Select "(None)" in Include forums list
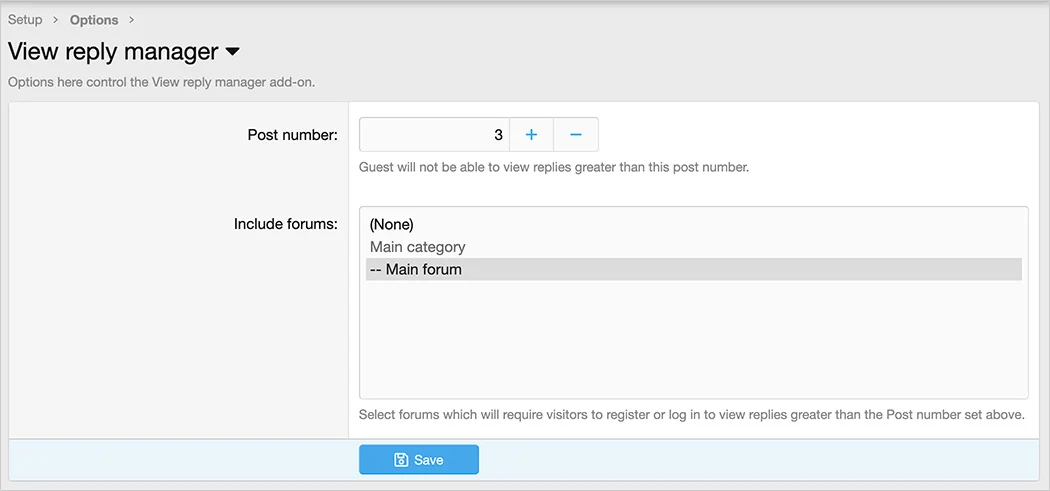The width and height of the screenshot is (1050, 491). point(392,224)
